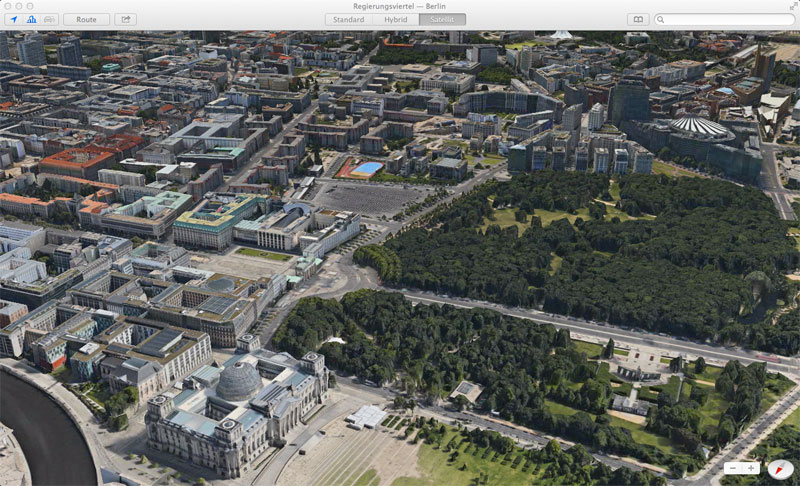Click the magnifying glass search icon
The width and height of the screenshot is (800, 486).
662,19
